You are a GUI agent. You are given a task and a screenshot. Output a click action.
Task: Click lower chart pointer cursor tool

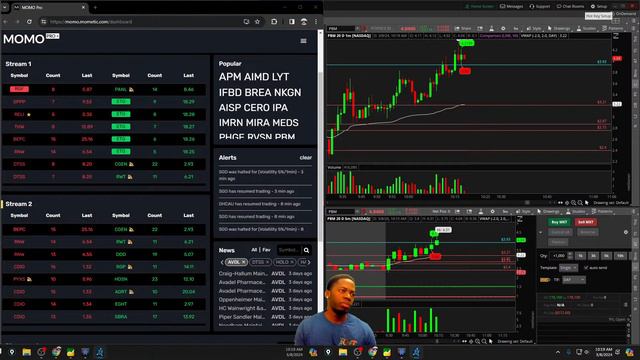[491, 341]
